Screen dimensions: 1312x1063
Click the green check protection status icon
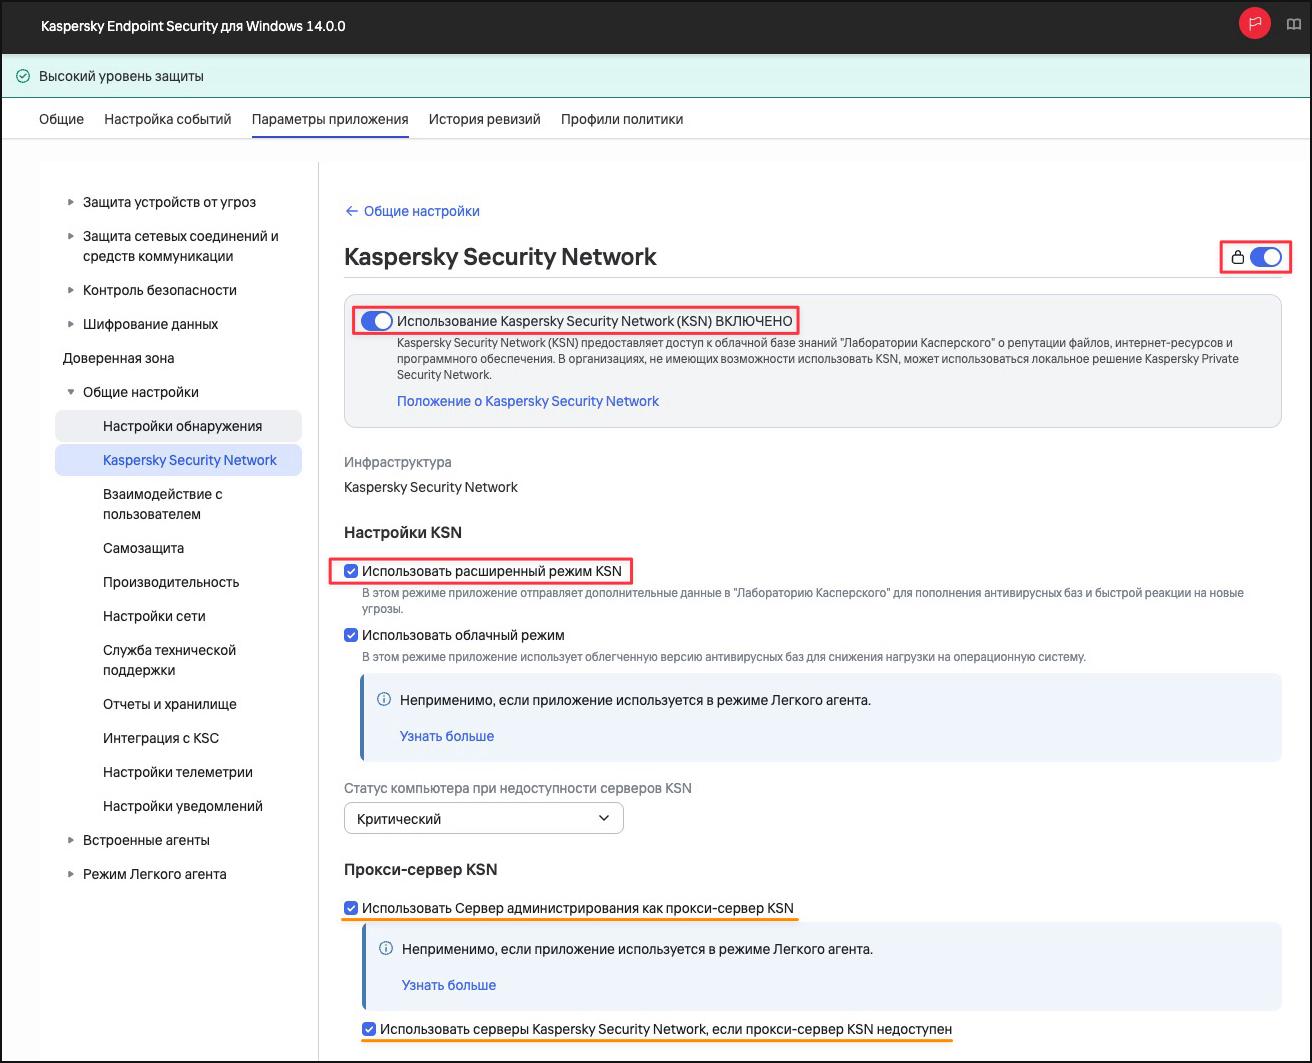pos(23,76)
